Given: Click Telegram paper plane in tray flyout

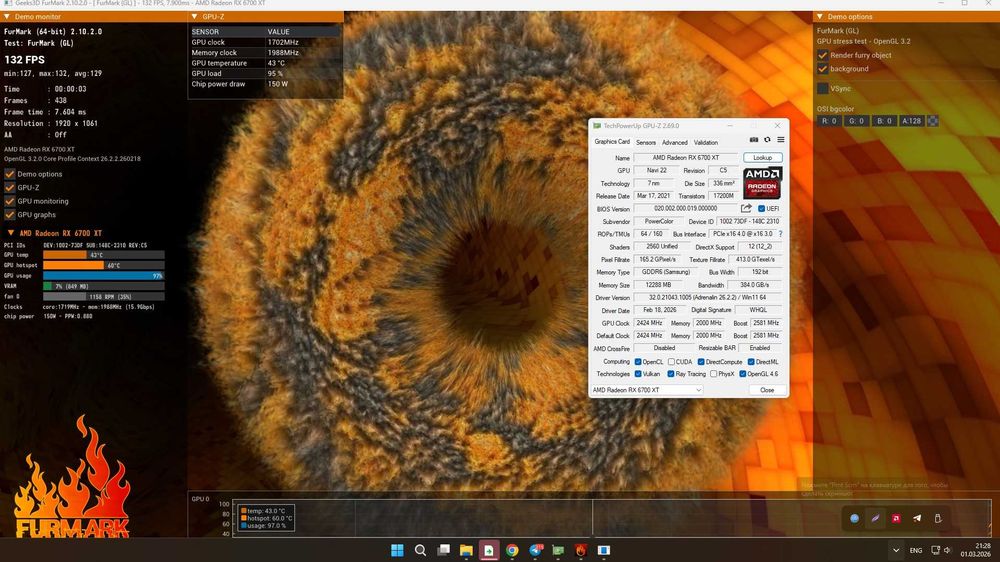Looking at the screenshot, I should click(917, 519).
